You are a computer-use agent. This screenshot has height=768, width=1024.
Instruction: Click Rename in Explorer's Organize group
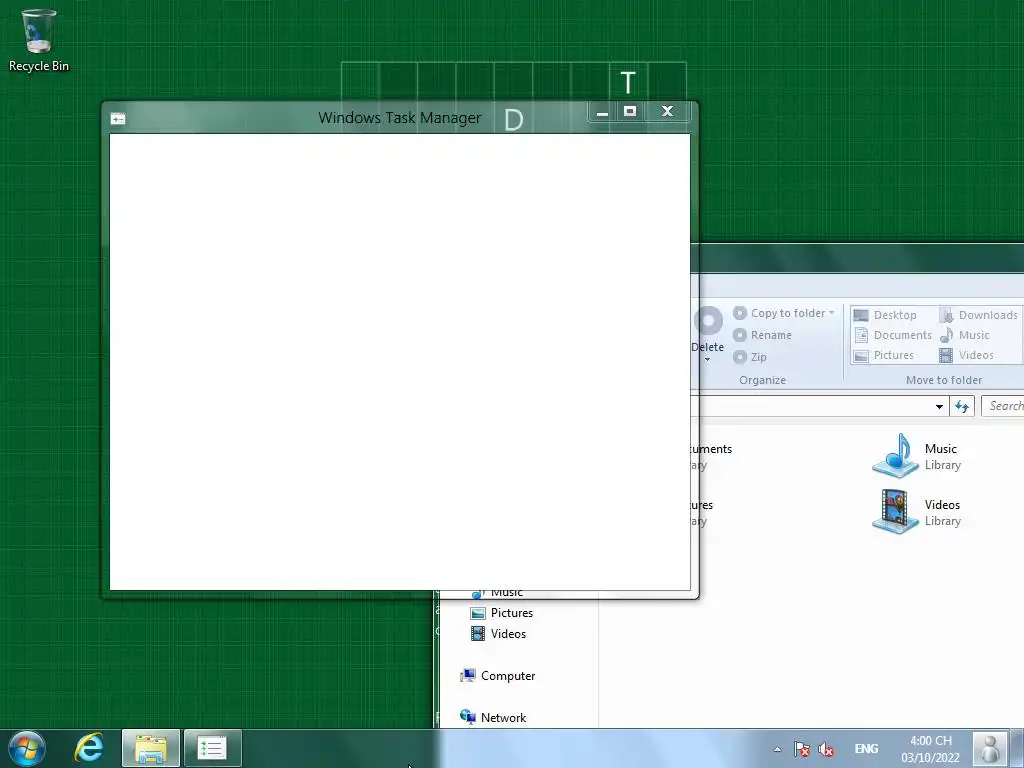pos(762,335)
